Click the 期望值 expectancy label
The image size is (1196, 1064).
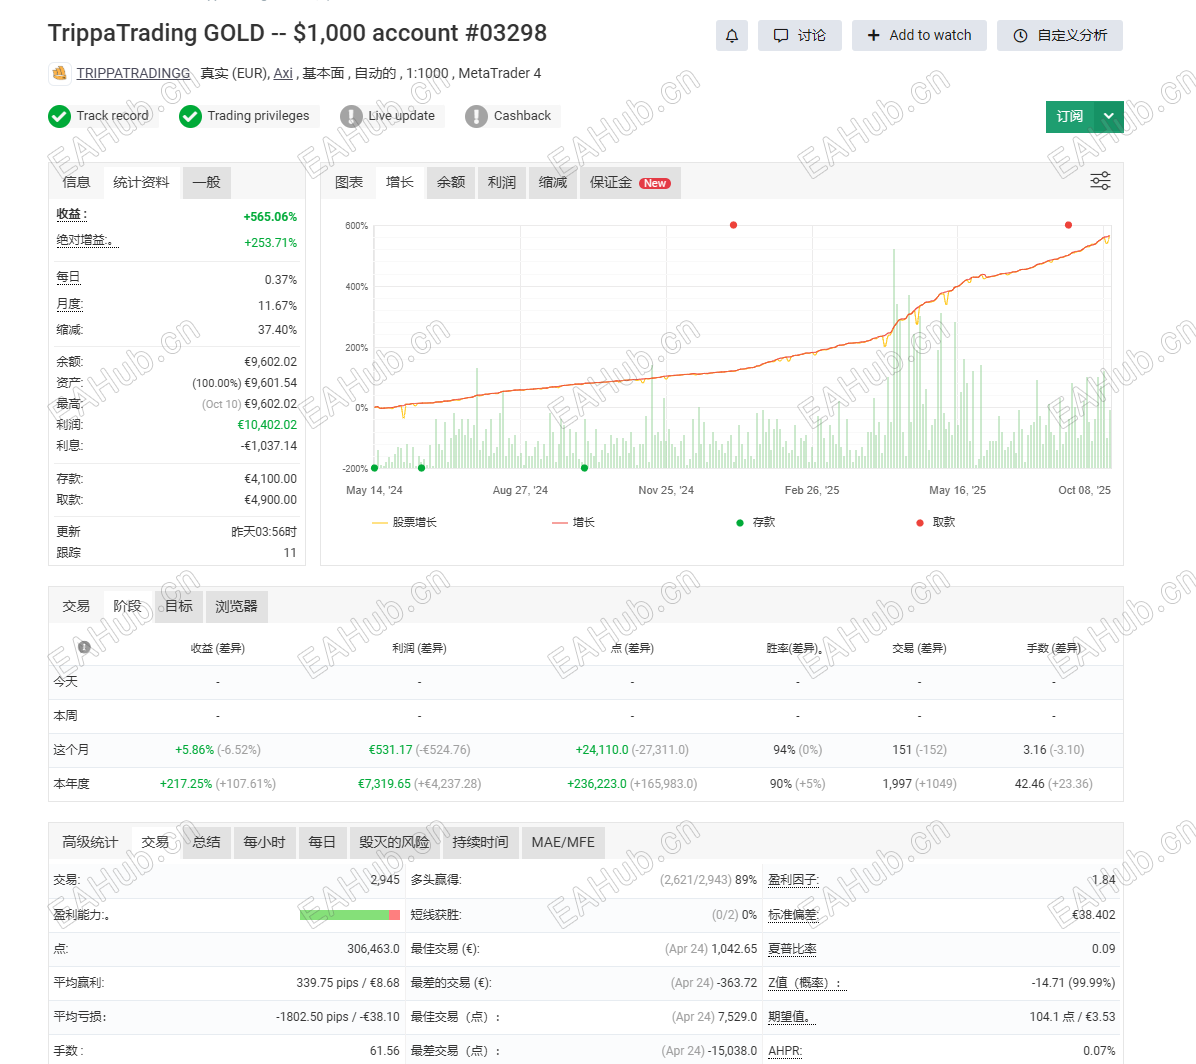coord(790,1017)
